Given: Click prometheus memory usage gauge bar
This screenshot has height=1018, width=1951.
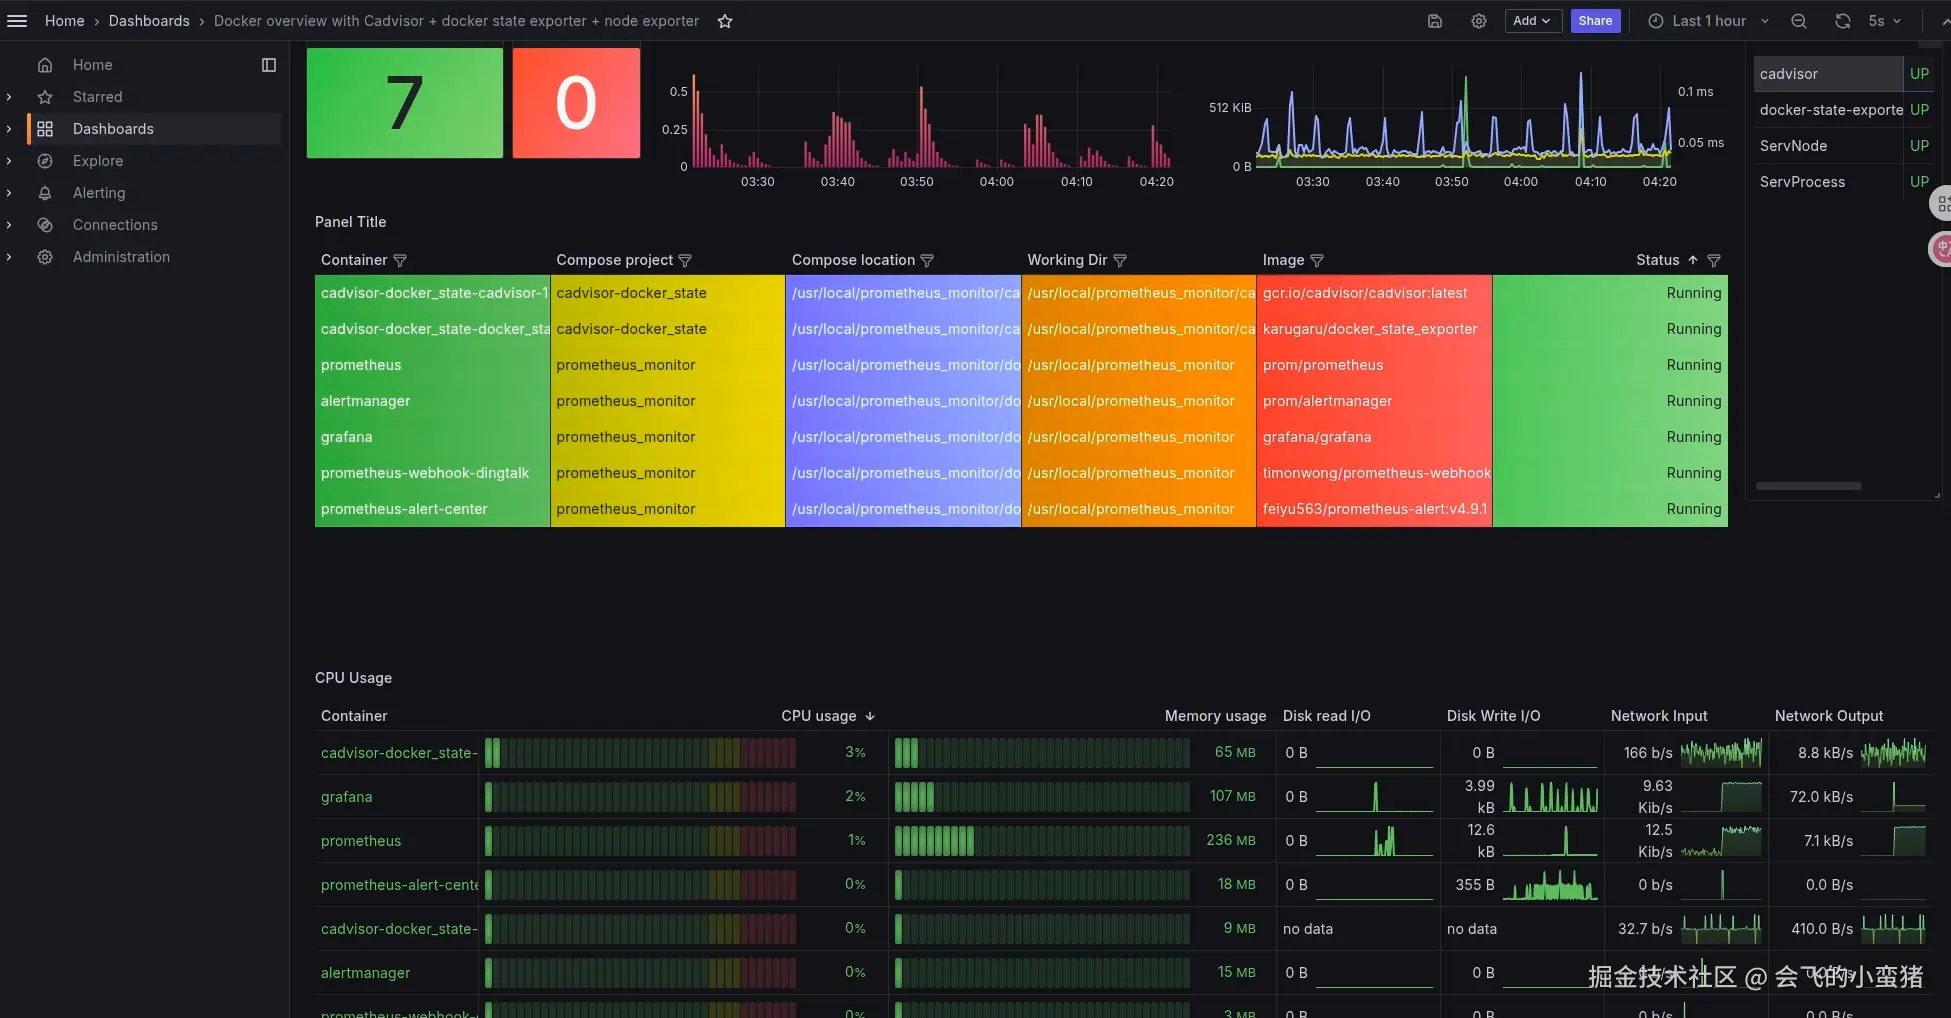Looking at the screenshot, I should pos(1042,841).
